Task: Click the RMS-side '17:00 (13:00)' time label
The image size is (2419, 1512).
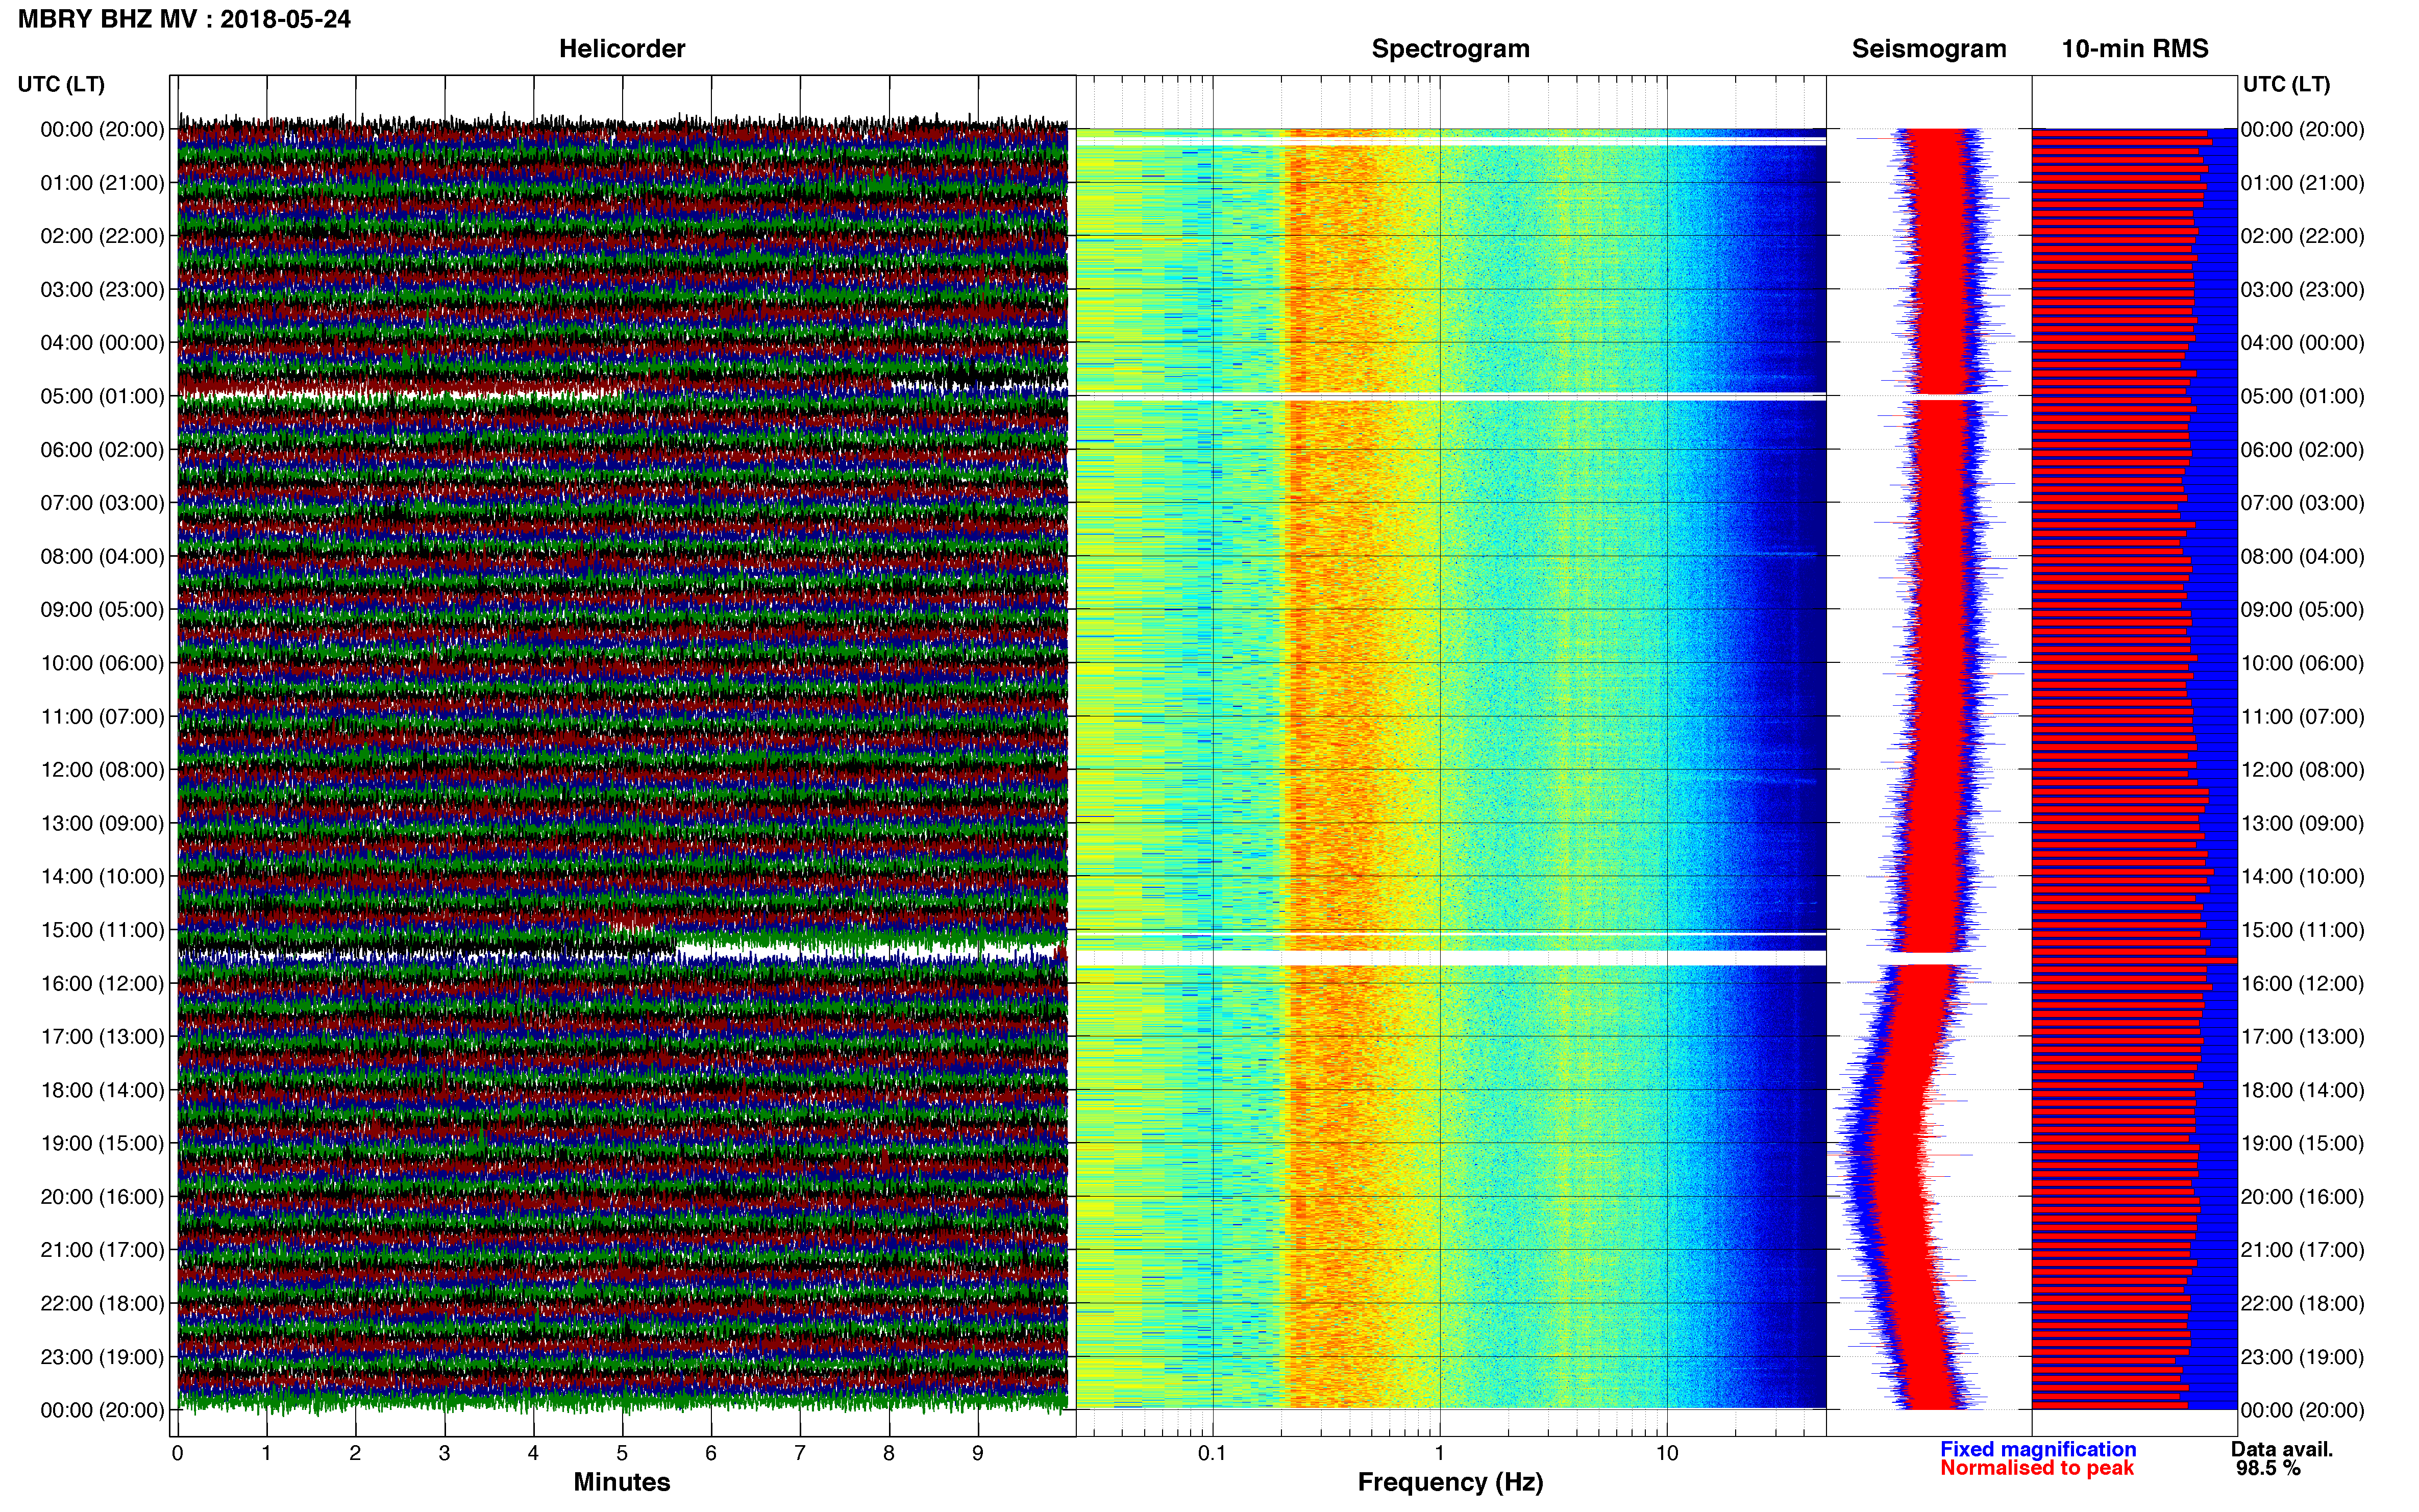Action: (x=2302, y=1037)
